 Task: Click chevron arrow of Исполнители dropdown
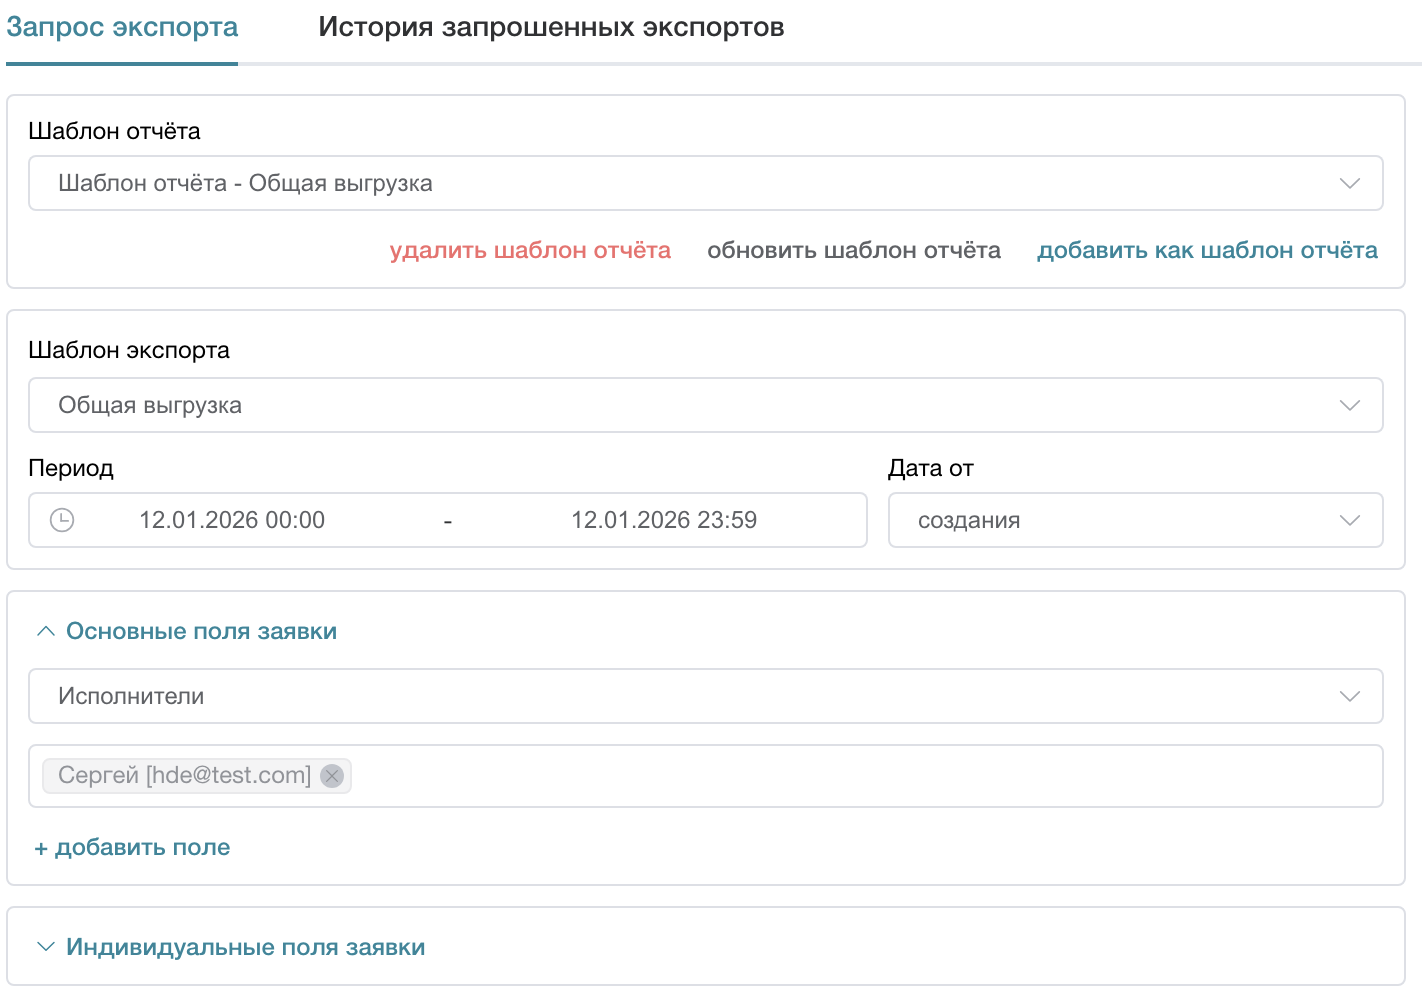[x=1349, y=697]
